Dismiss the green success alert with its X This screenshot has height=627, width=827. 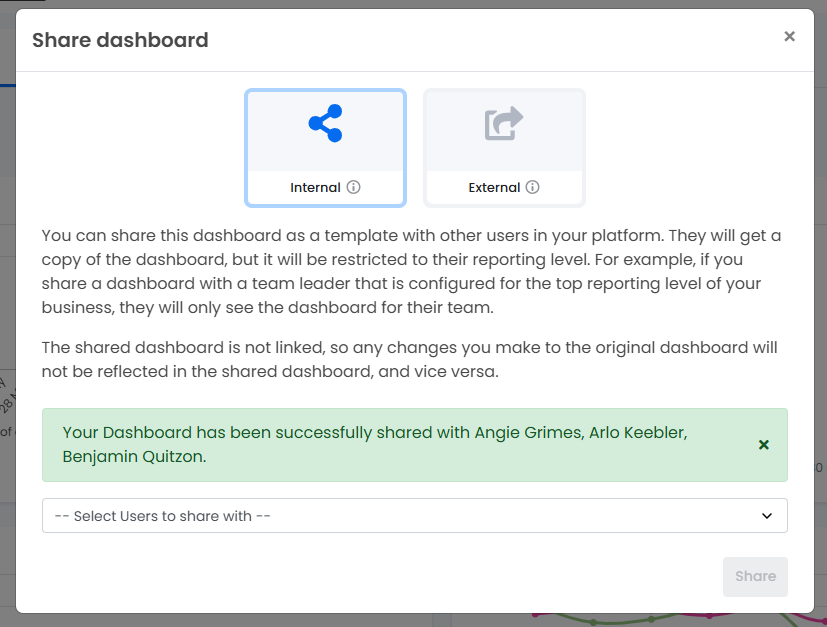click(x=763, y=445)
